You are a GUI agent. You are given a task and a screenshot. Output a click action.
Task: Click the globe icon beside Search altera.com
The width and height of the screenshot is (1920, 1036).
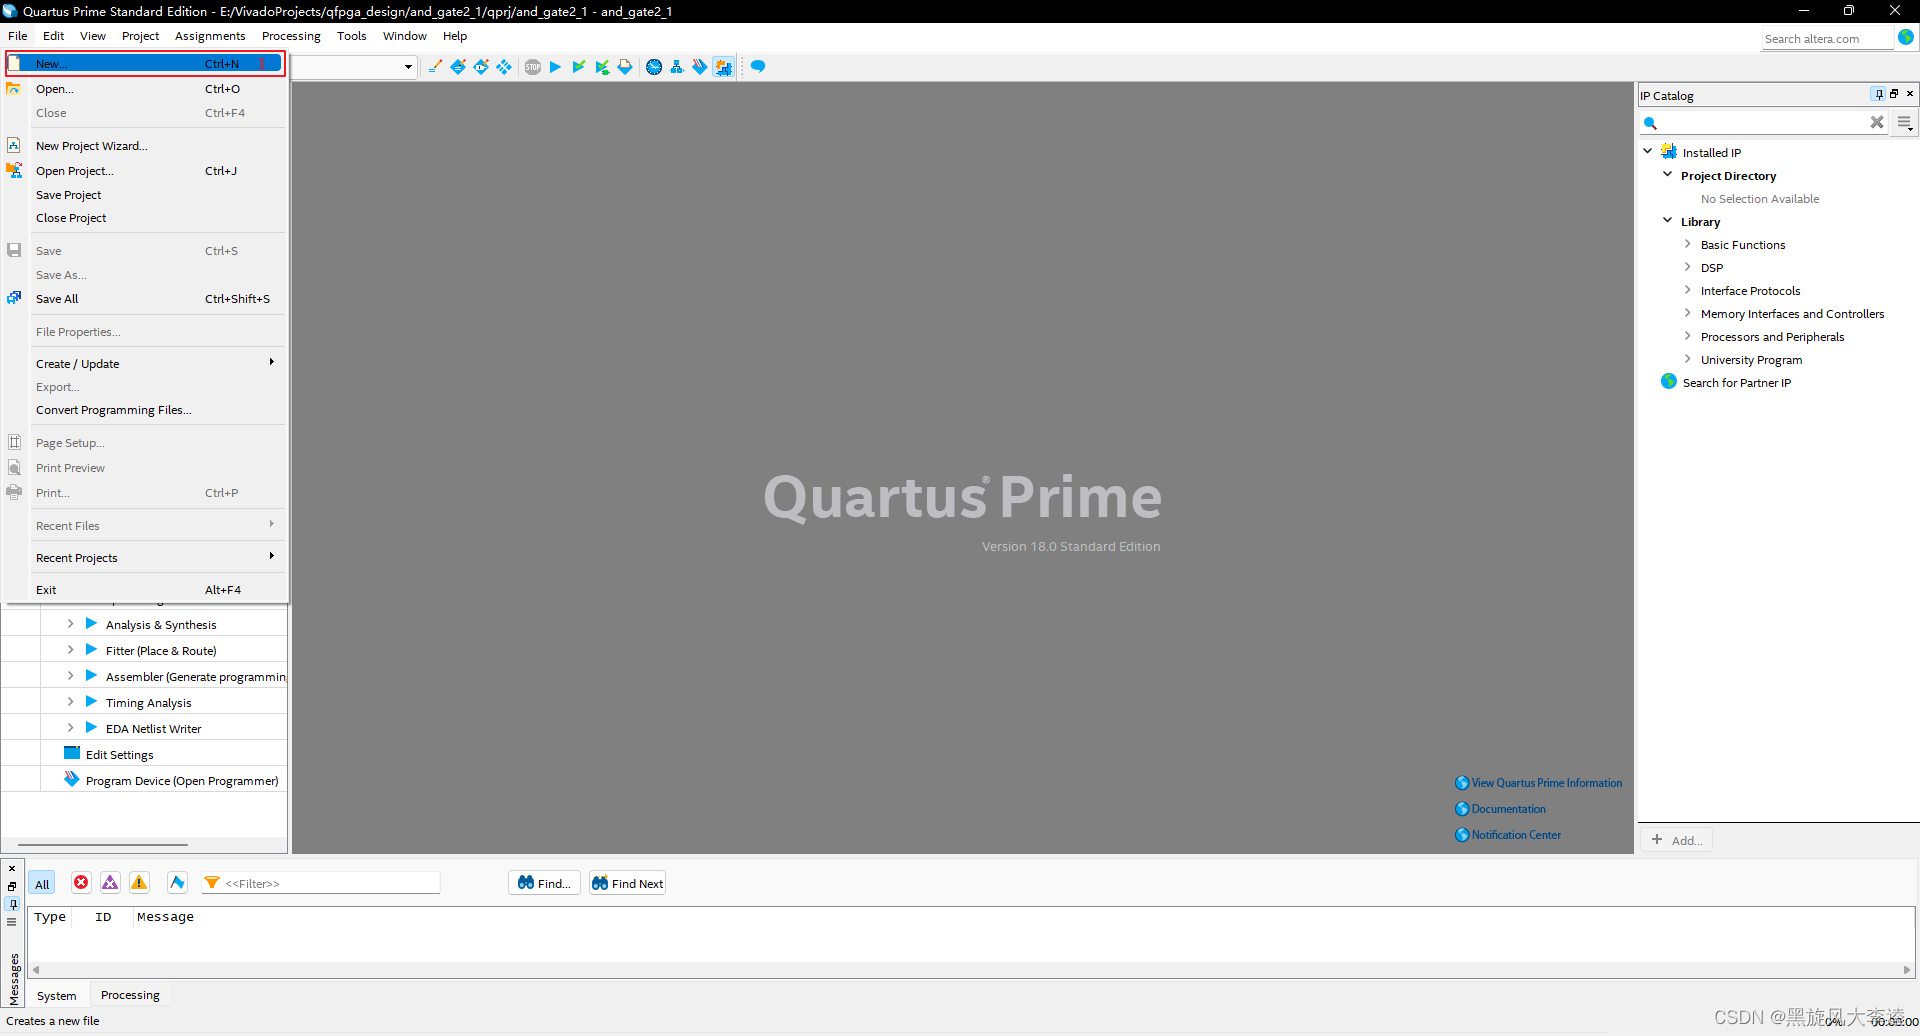pyautogui.click(x=1906, y=37)
